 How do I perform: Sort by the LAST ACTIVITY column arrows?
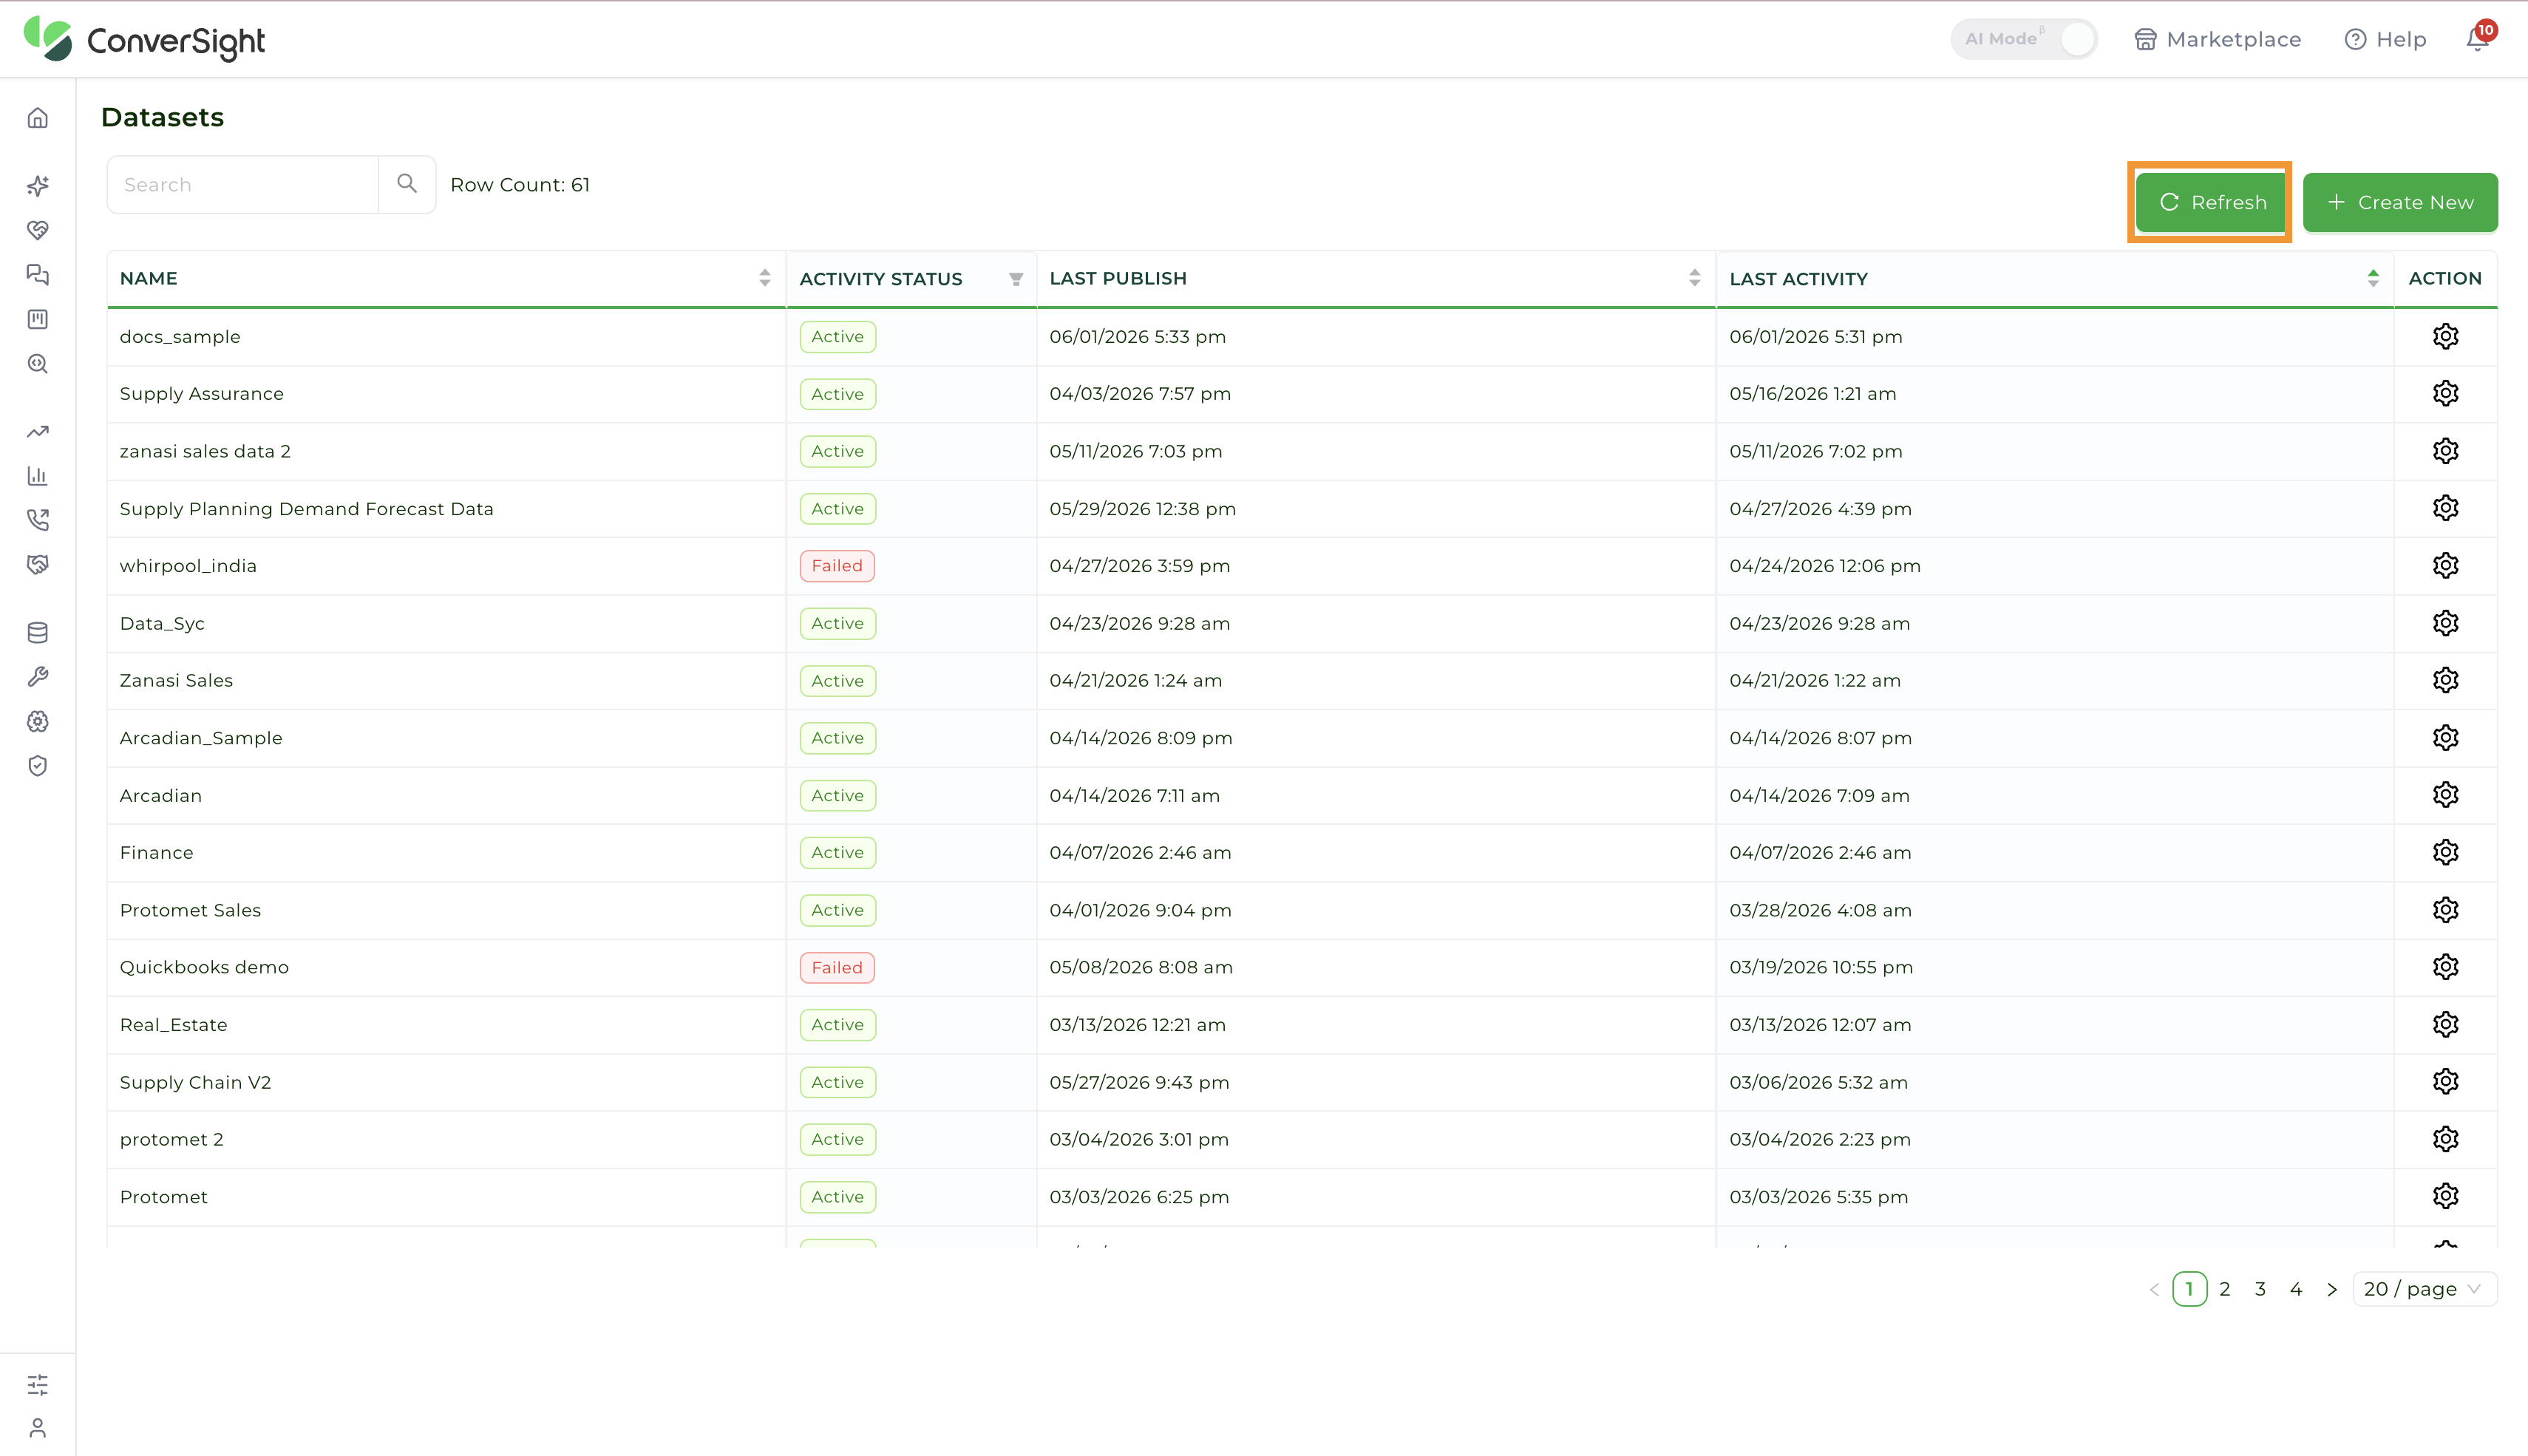coord(2374,278)
